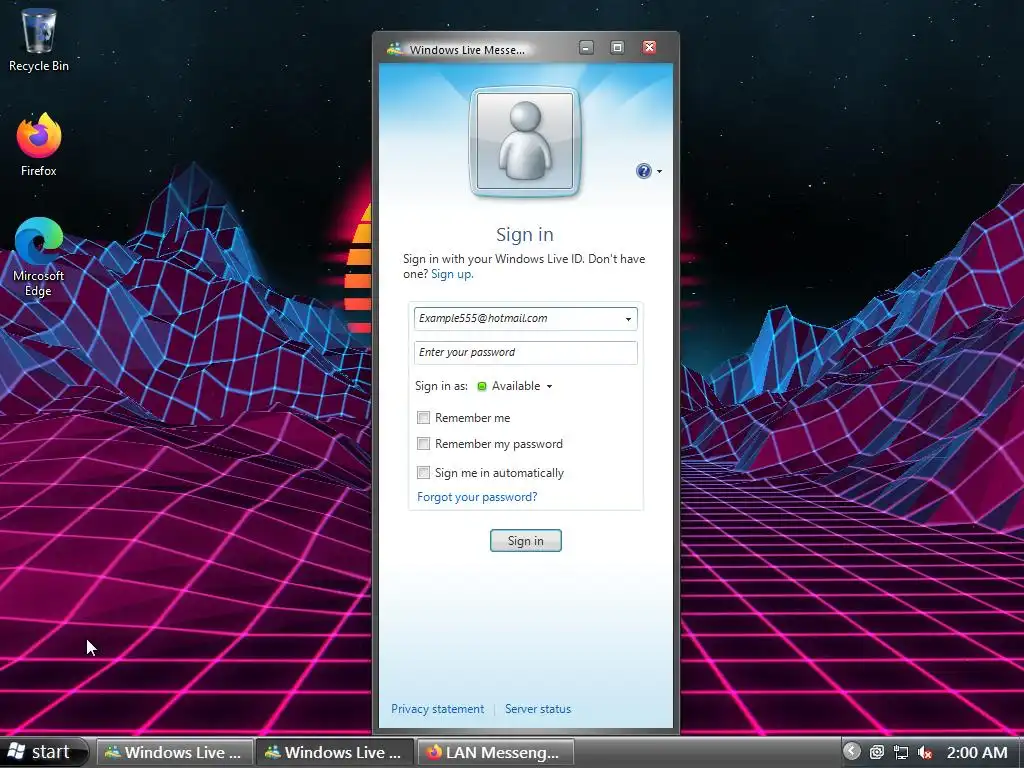Click the Enter your password field
Viewport: 1024px width, 768px height.
(x=526, y=353)
